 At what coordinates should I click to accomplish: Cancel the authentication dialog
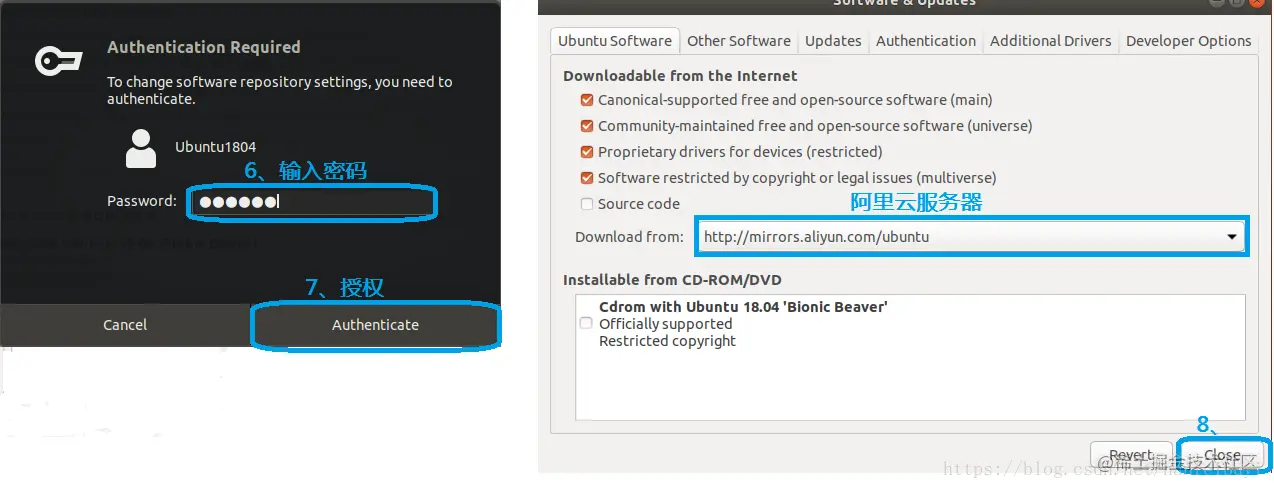(125, 325)
